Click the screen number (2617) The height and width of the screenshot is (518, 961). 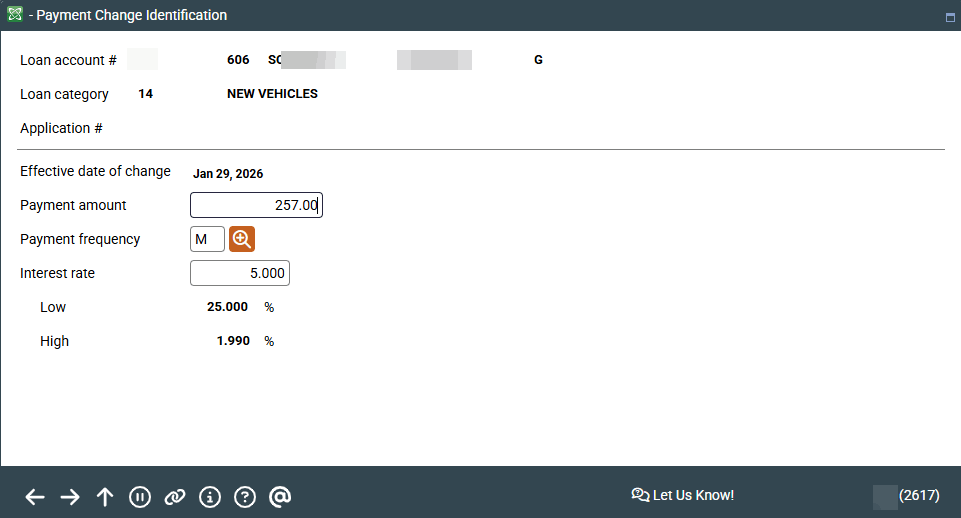[x=919, y=495]
